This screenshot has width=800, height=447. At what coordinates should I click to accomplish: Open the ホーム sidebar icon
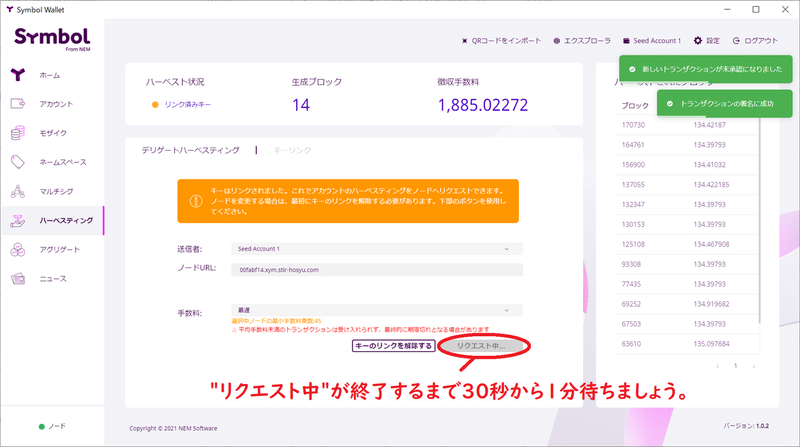click(18, 75)
